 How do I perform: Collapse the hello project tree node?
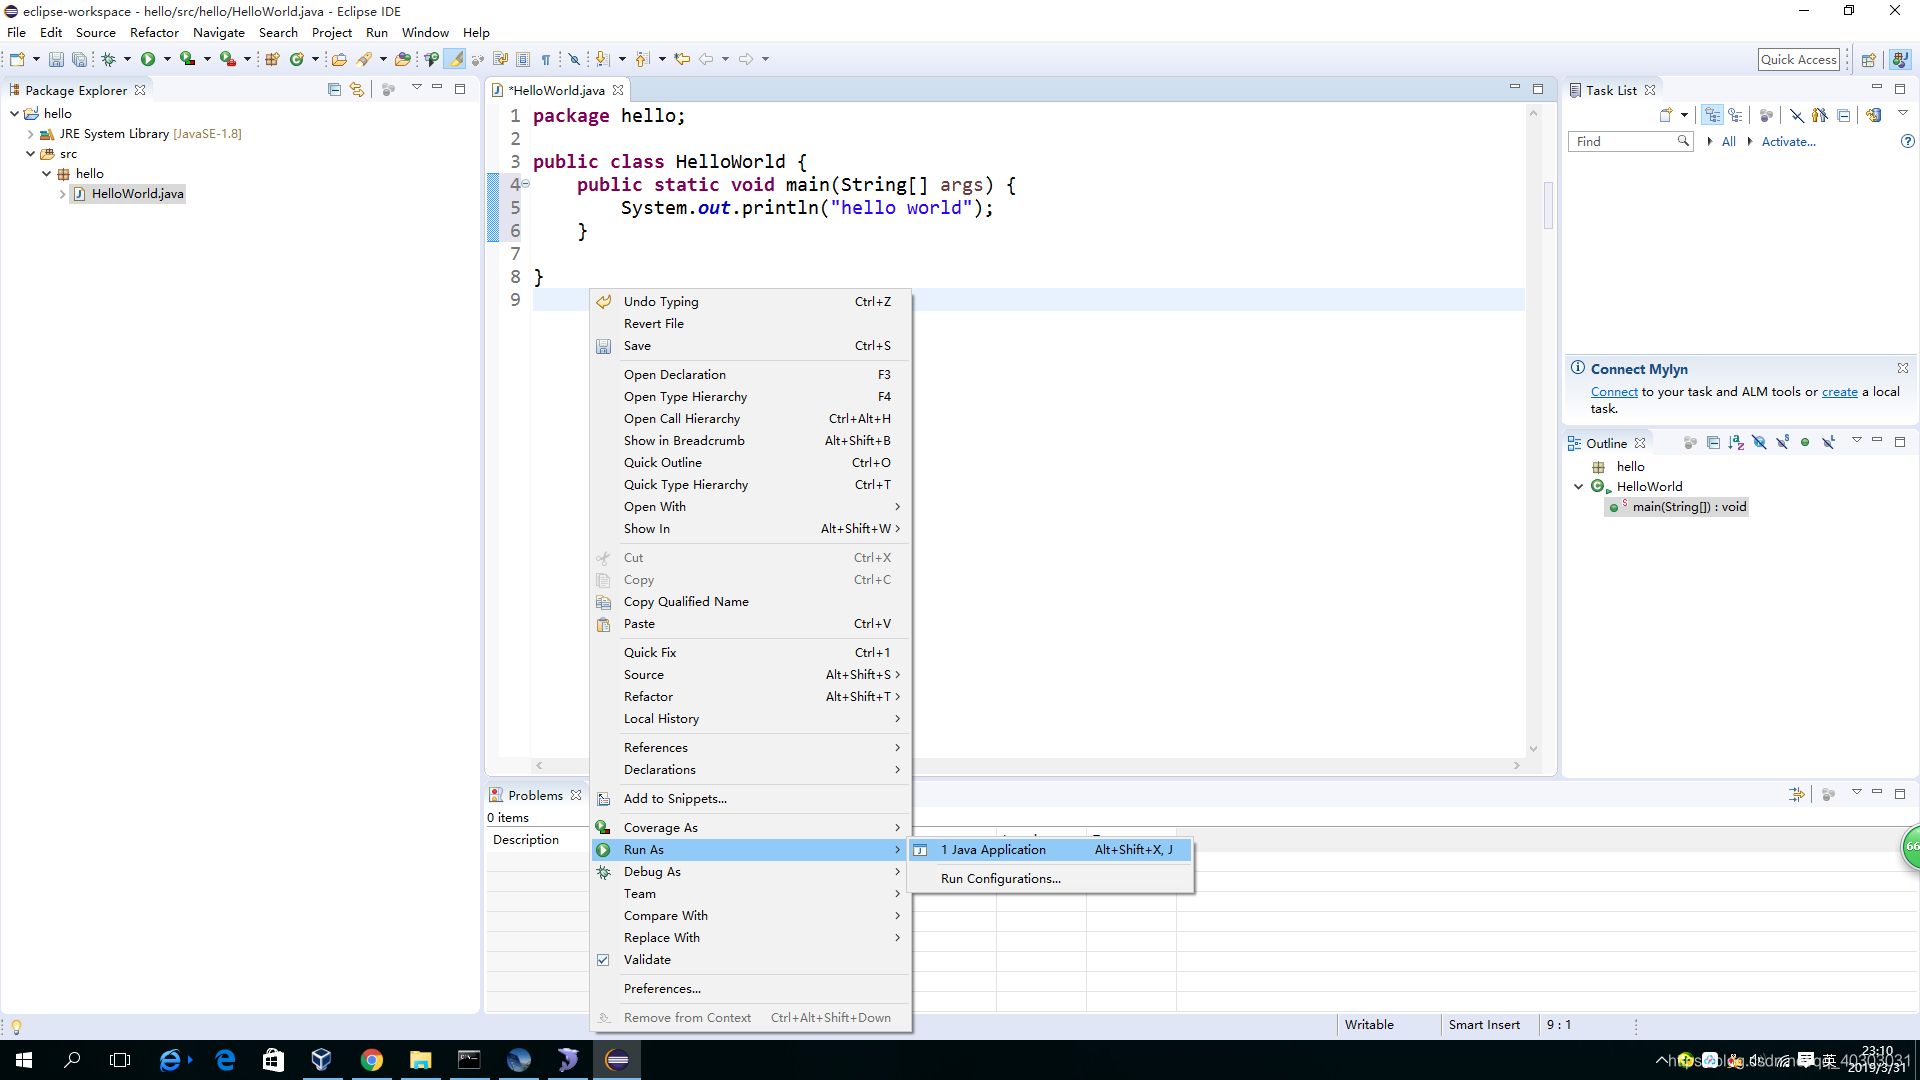click(14, 113)
